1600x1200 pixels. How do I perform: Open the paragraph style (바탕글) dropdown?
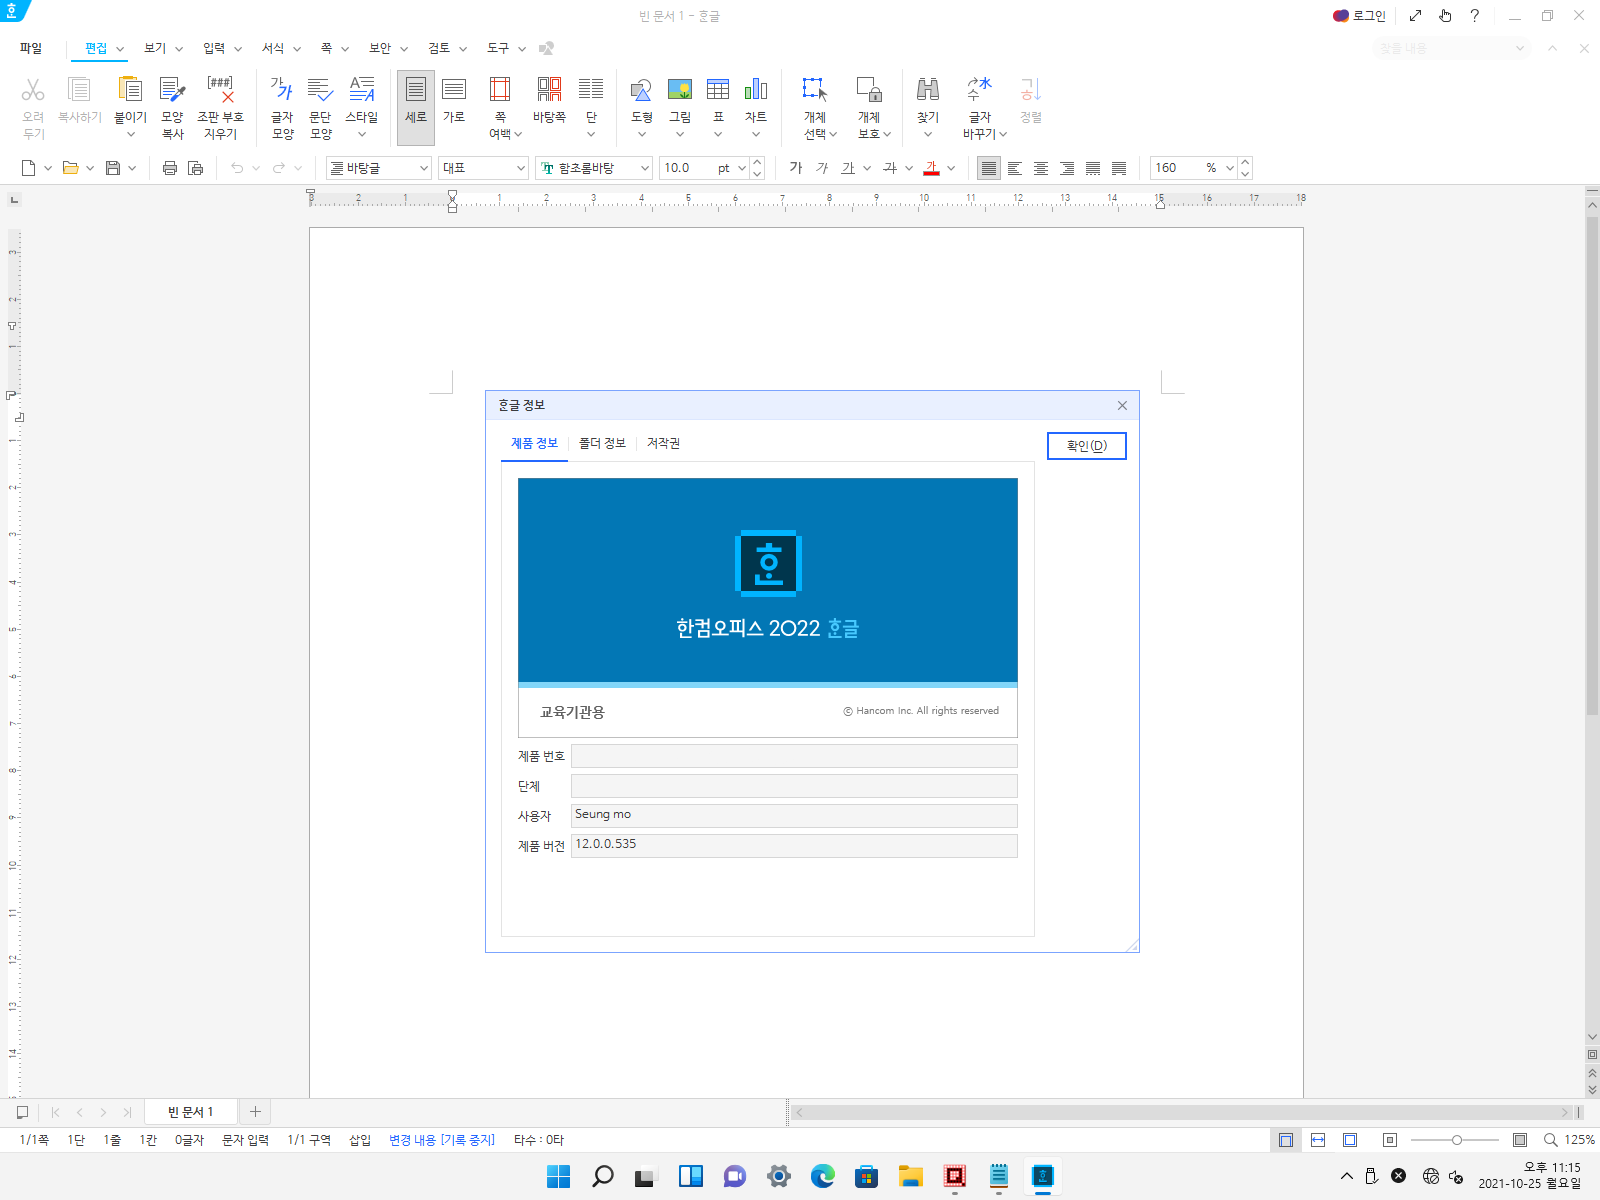pyautogui.click(x=424, y=168)
